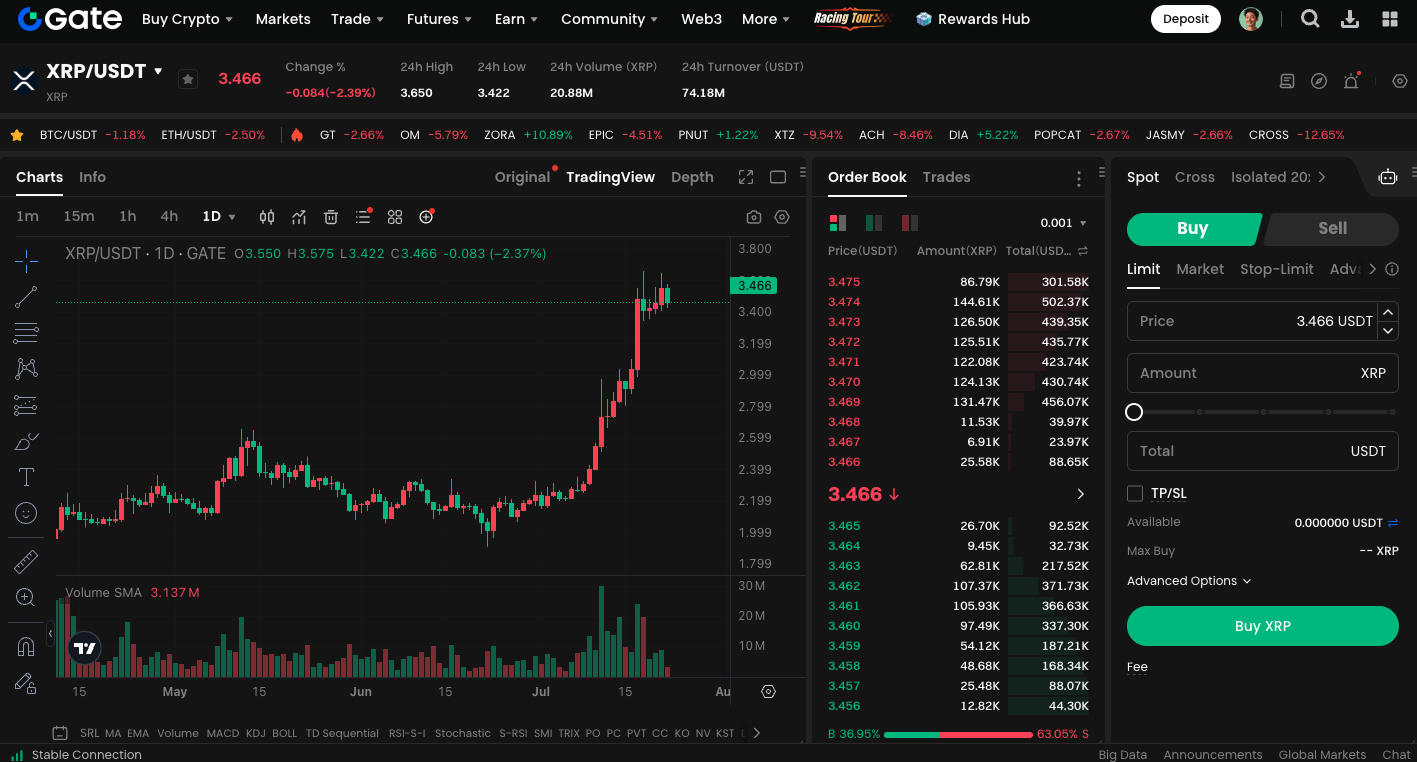Show more order types with the arrow after Adva
This screenshot has height=762, width=1417.
pyautogui.click(x=1372, y=269)
